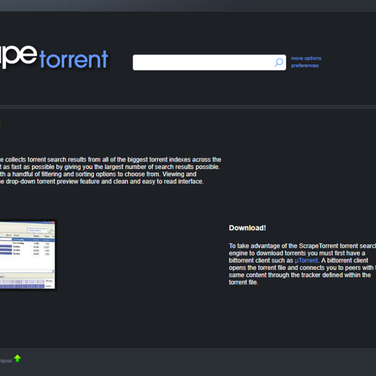Click the blue 'torrent' logo text
376x376 pixels.
click(x=74, y=59)
